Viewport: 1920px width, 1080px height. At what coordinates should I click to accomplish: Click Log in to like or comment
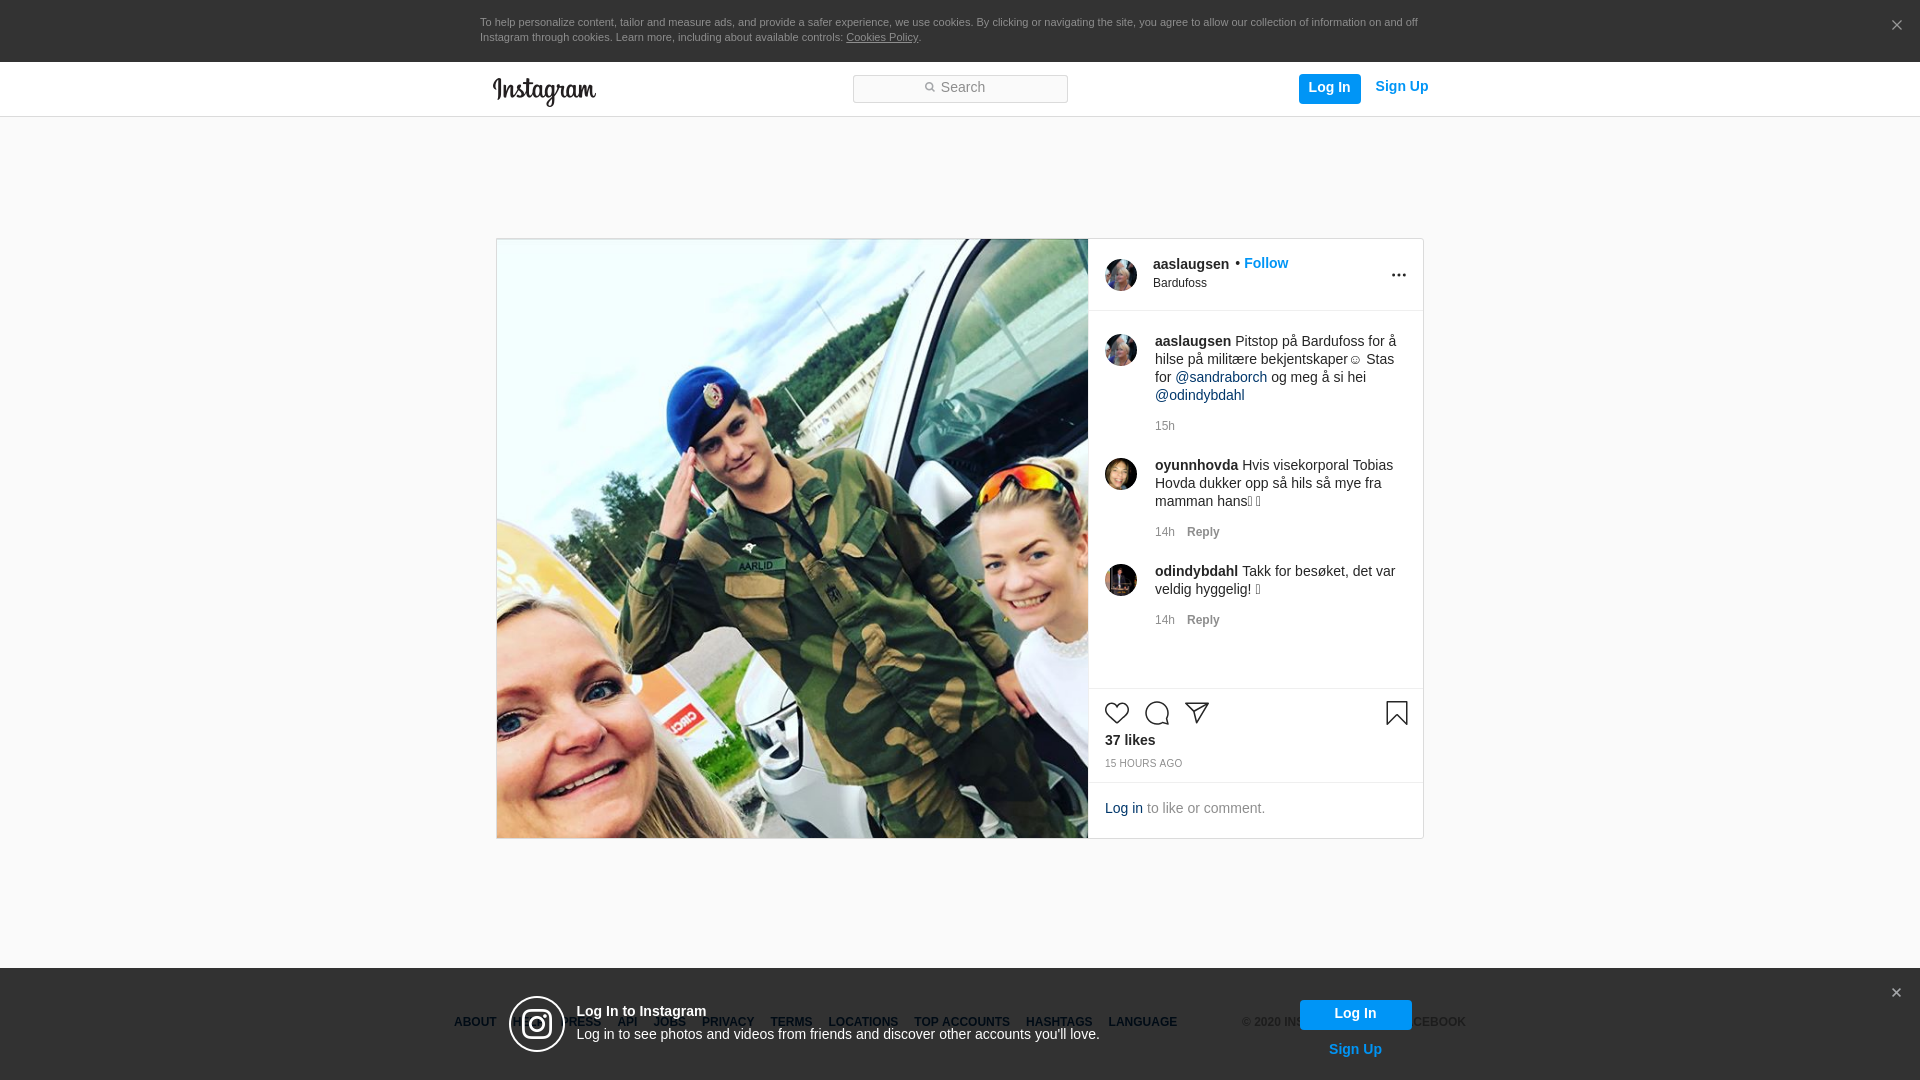(1123, 808)
